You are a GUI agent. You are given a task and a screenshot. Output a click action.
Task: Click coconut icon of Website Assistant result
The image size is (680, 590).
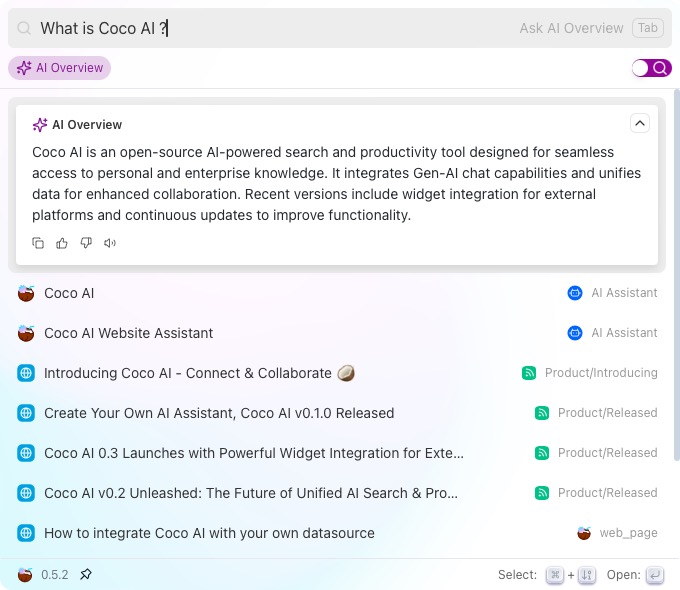pos(26,333)
